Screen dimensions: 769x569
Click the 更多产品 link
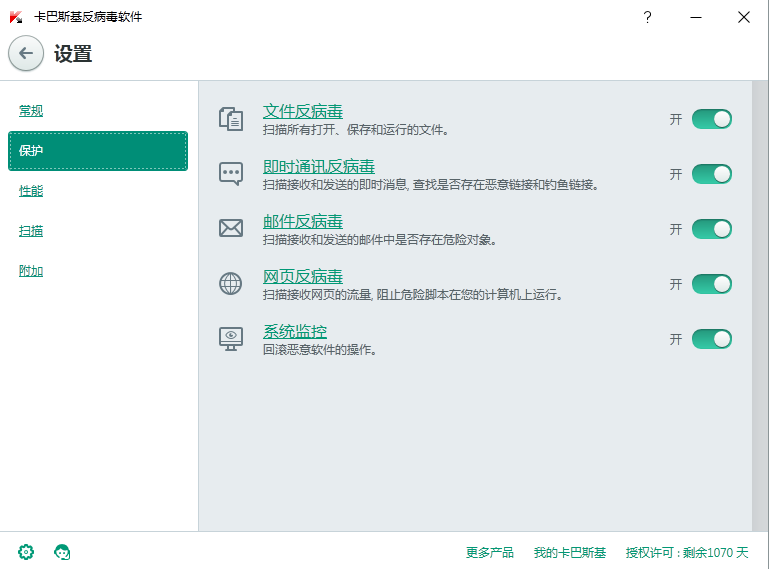coord(489,553)
